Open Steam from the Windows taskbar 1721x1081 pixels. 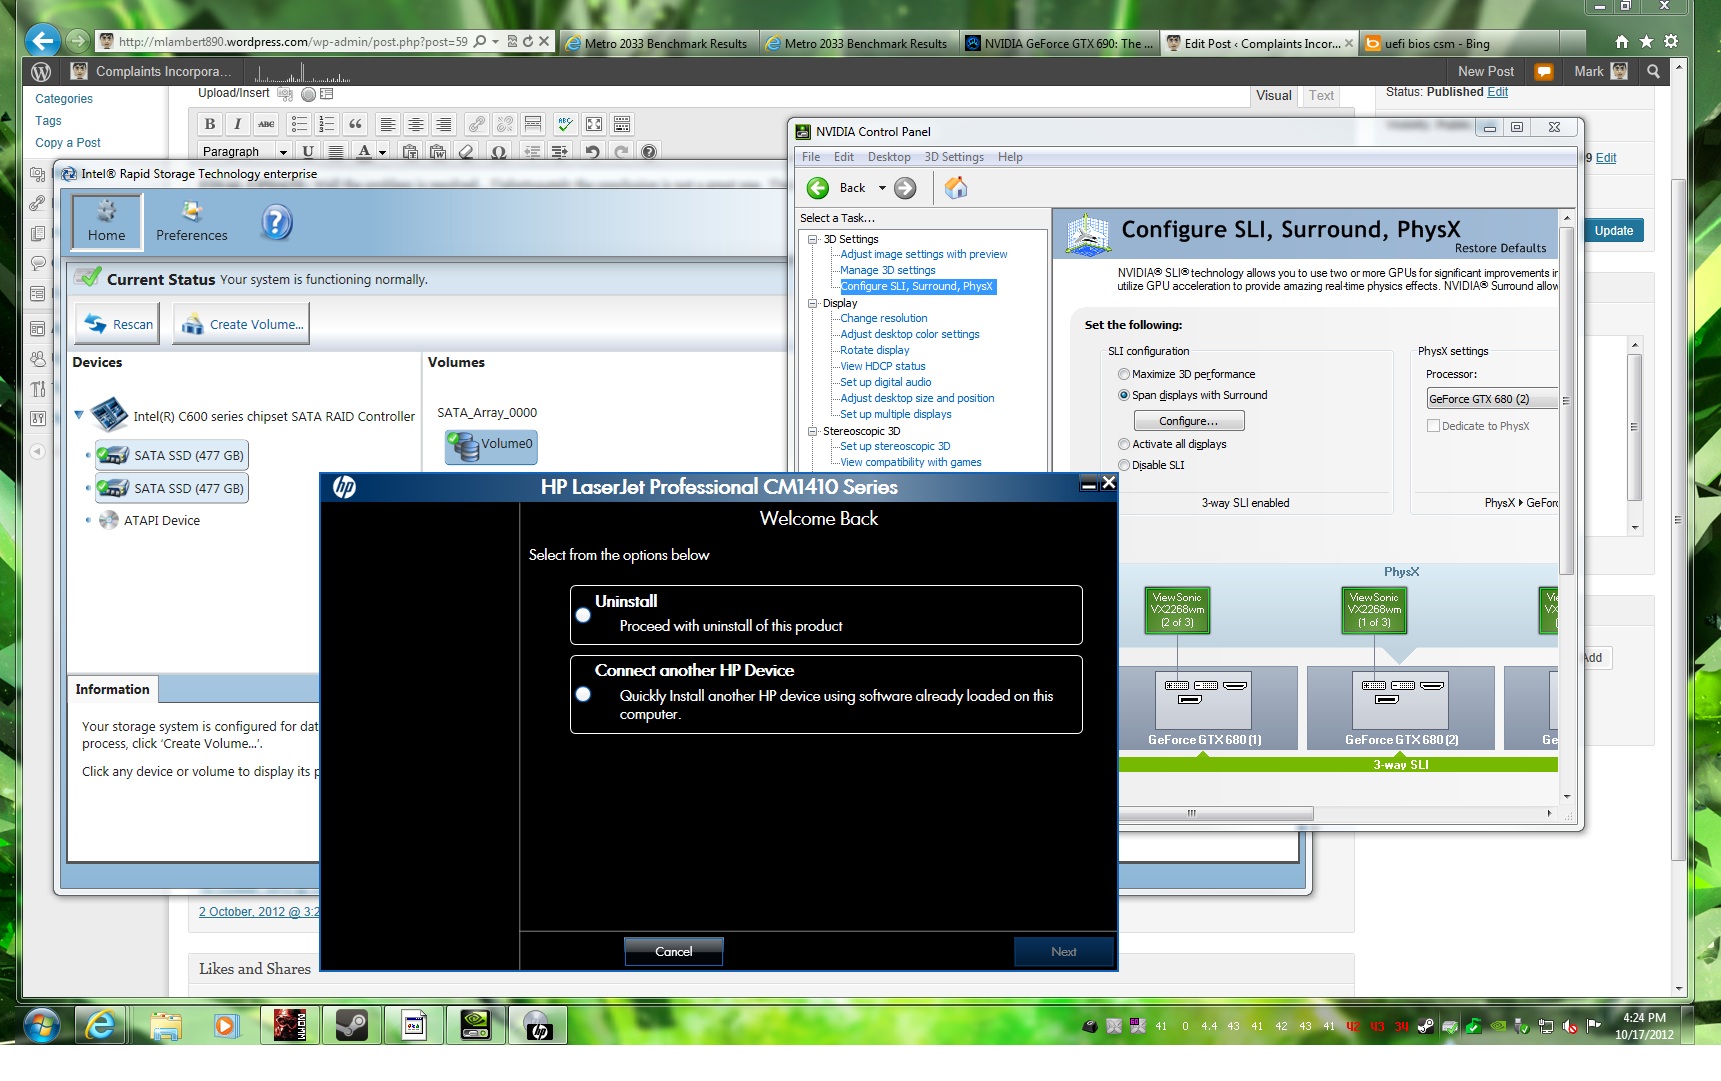351,1025
